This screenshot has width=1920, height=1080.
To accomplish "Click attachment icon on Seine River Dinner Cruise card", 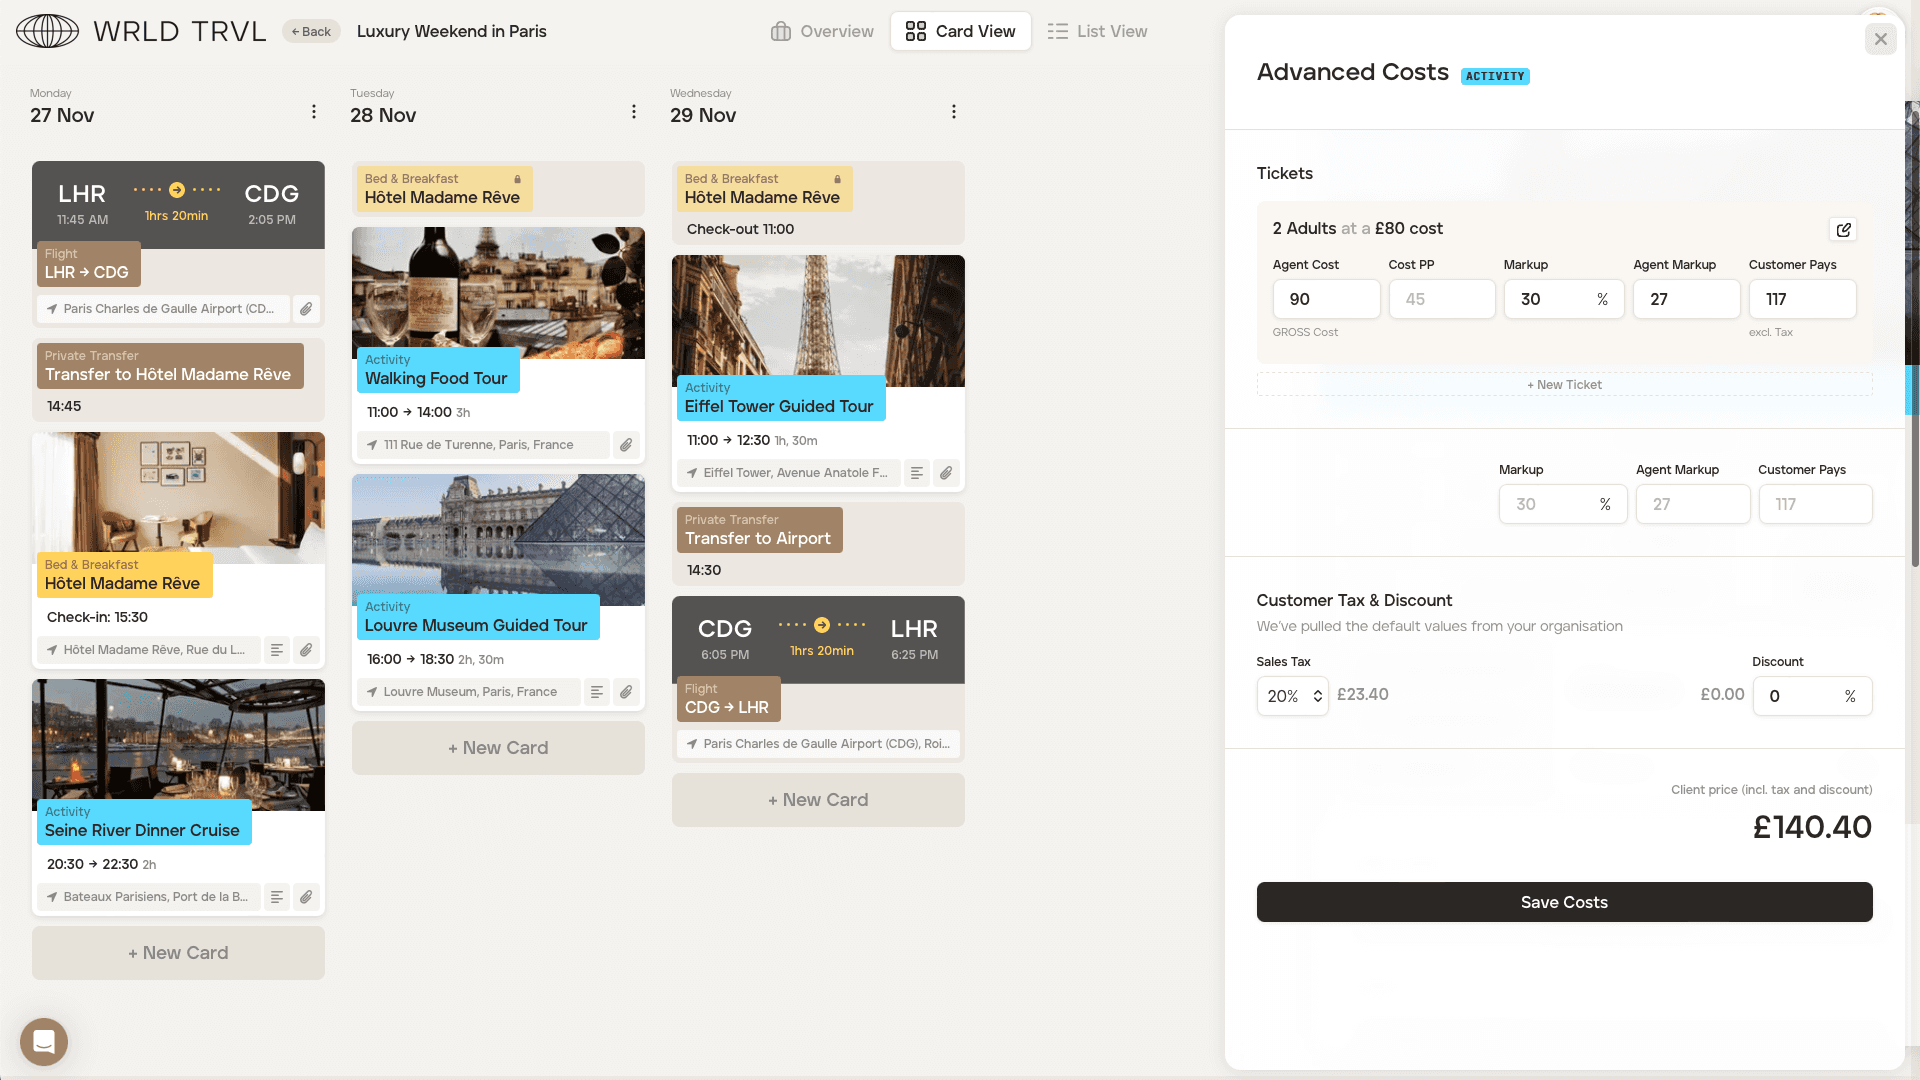I will click(x=306, y=897).
